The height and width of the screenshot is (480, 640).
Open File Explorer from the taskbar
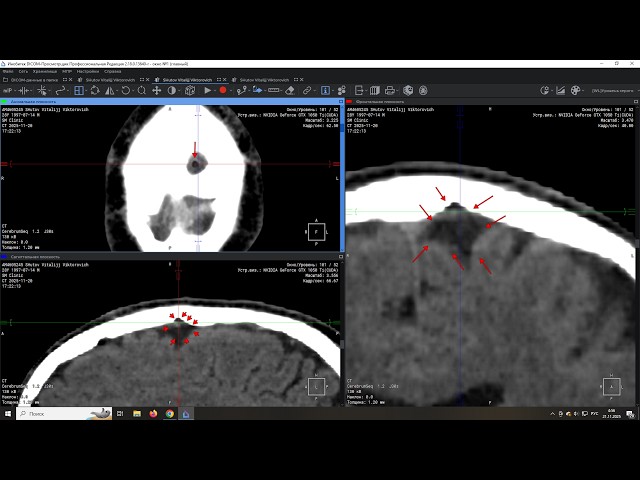click(137, 413)
